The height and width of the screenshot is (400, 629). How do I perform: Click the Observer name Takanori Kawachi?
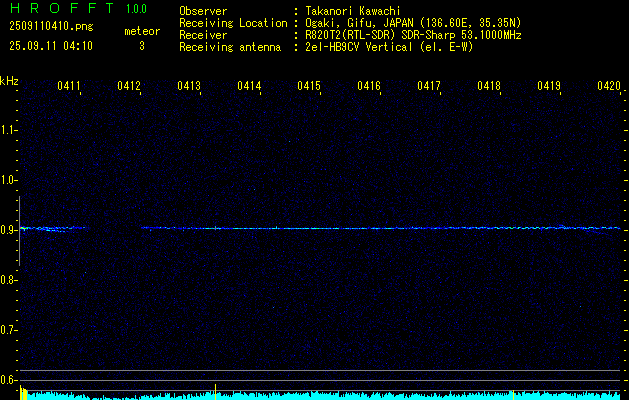coord(353,11)
